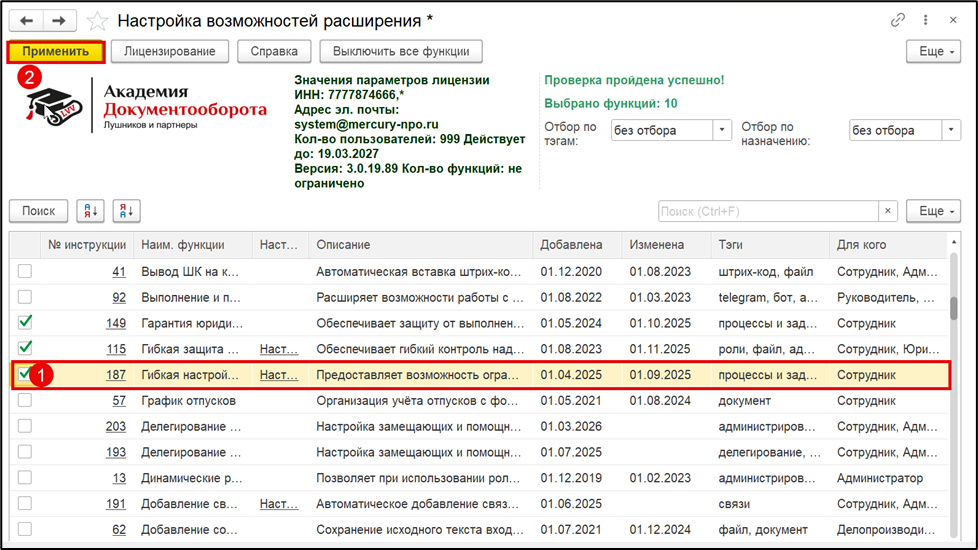Sort by № инструкции column header

pos(87,244)
